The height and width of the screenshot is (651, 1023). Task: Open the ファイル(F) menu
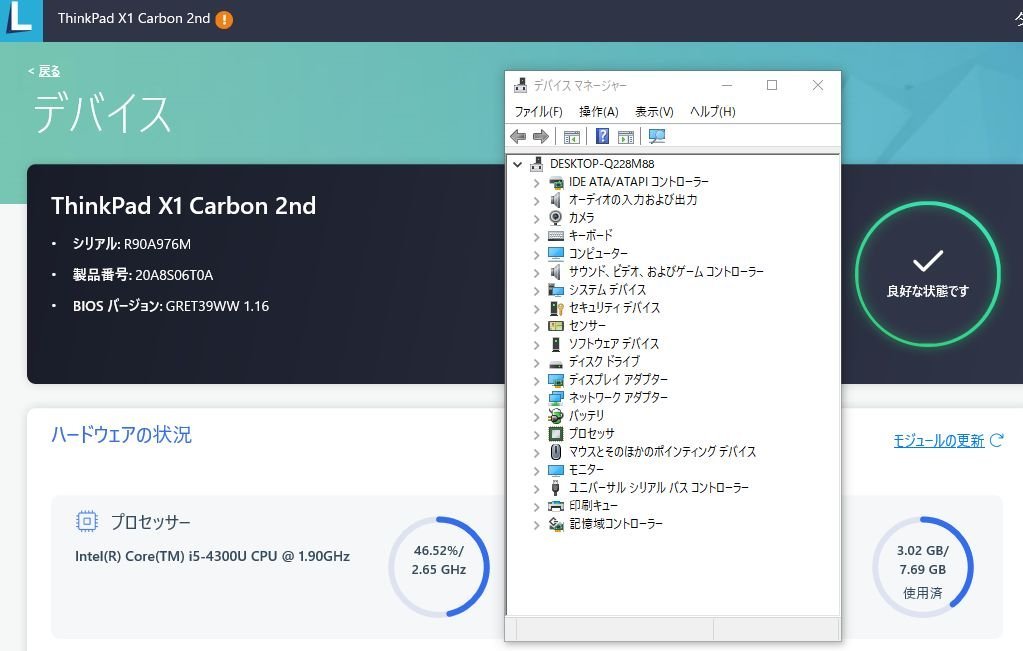(x=538, y=112)
